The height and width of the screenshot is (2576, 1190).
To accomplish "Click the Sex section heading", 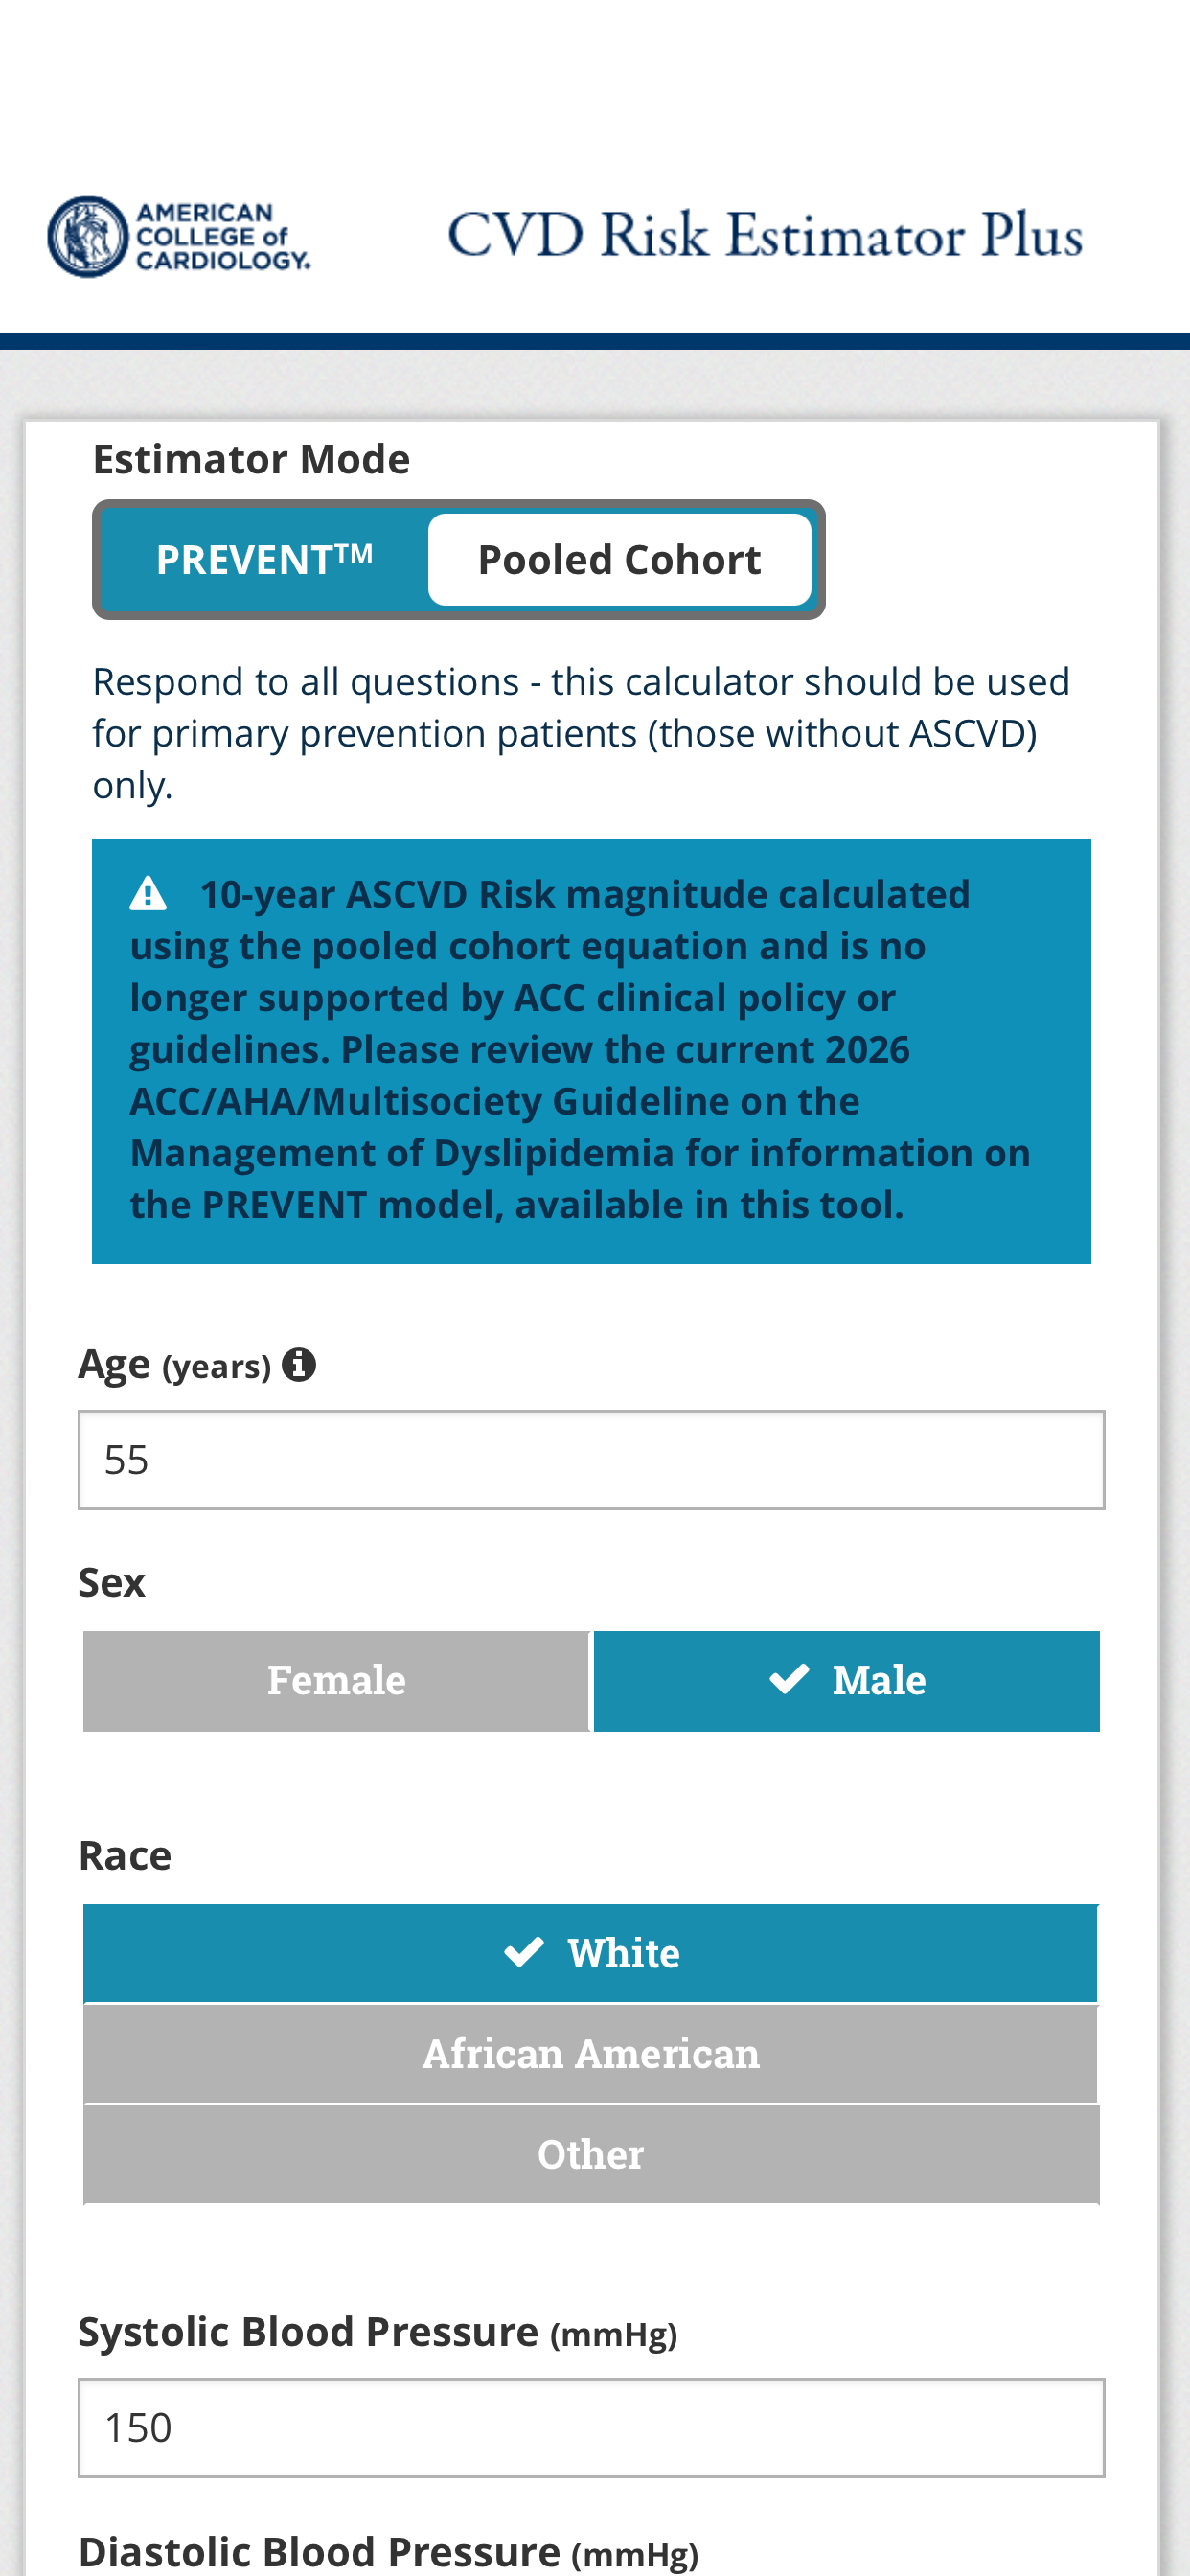I will pyautogui.click(x=112, y=1582).
